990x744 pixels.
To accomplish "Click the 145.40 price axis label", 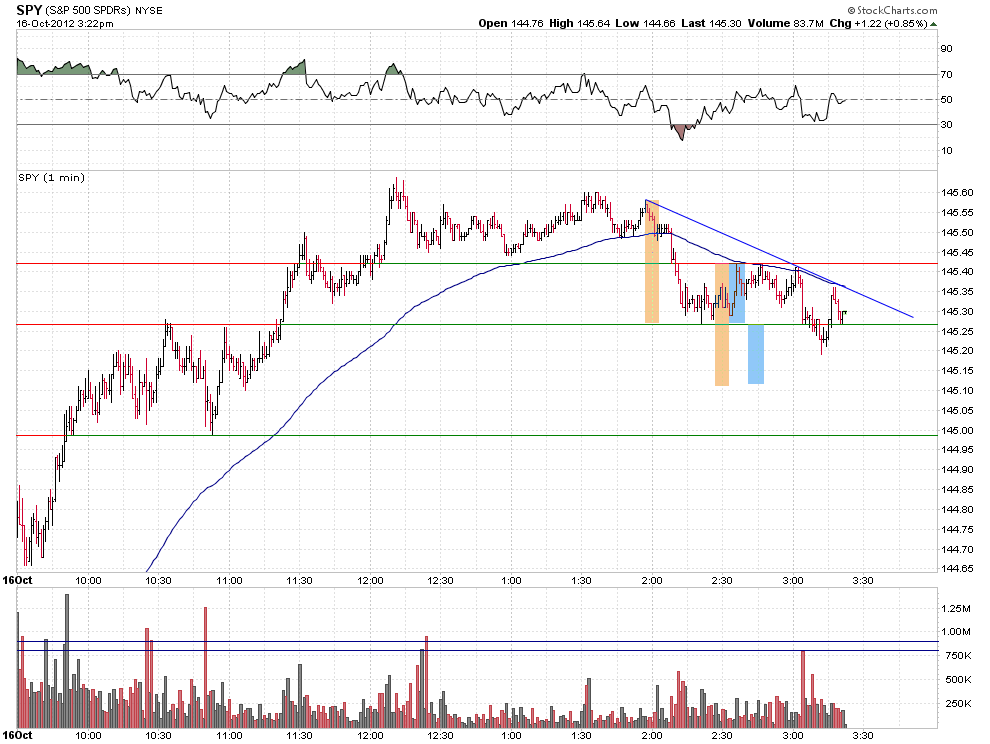I will coord(957,272).
